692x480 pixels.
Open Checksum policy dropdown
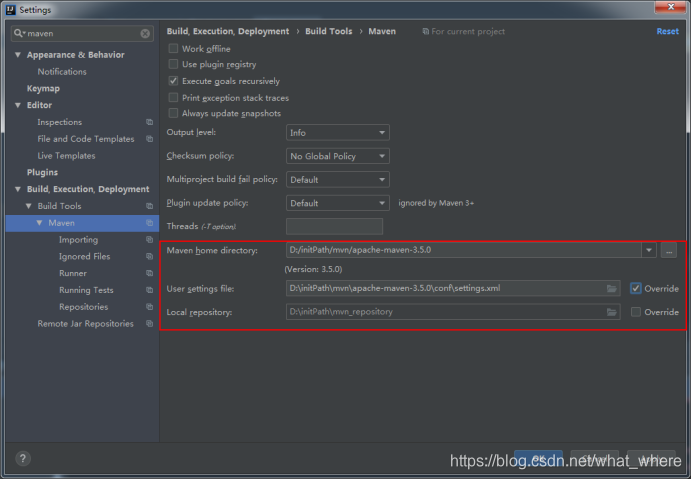pyautogui.click(x=338, y=156)
